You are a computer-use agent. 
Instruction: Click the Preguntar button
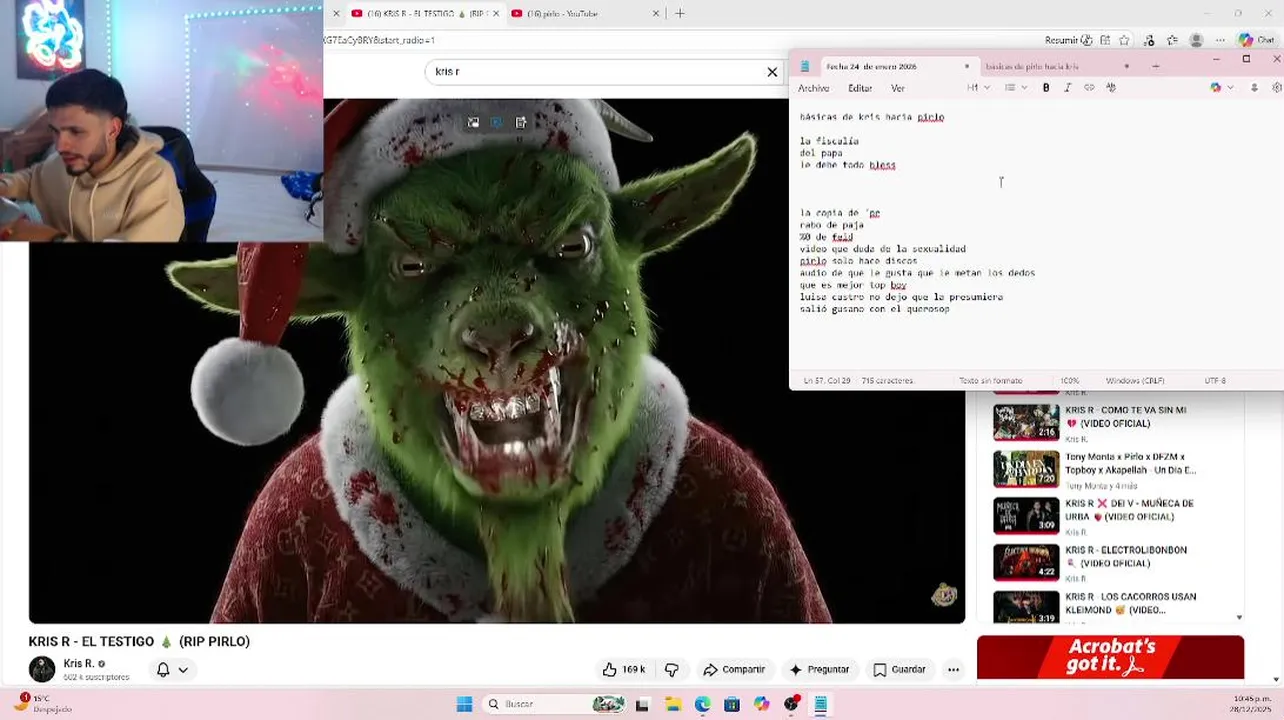(819, 670)
